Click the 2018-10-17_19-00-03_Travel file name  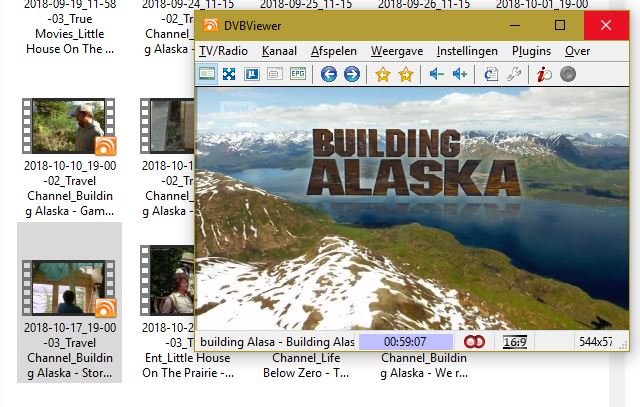coord(70,350)
